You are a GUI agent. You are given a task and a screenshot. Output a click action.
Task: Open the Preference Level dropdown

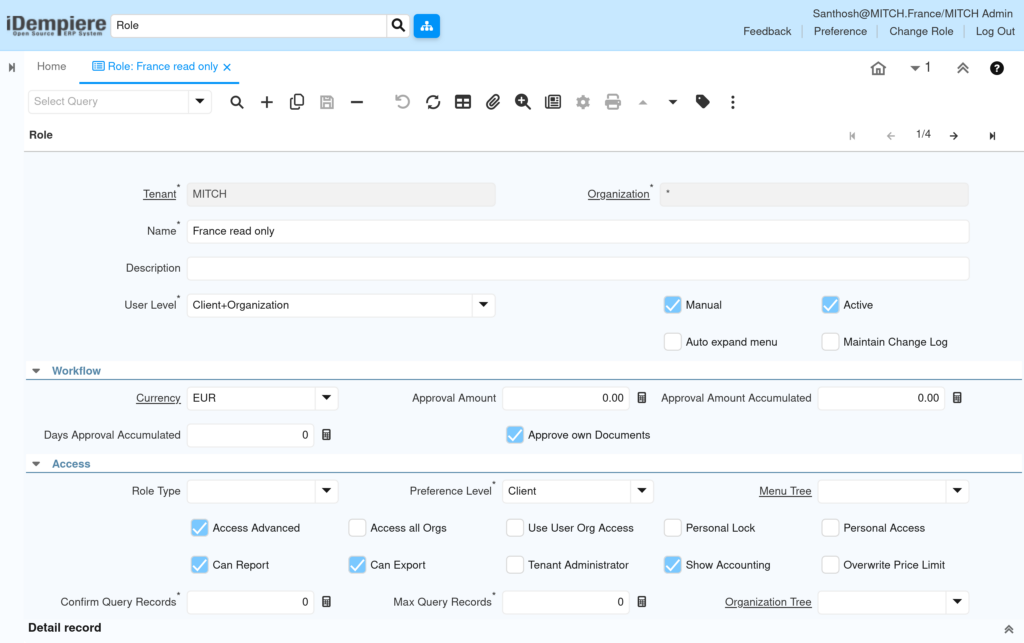coord(642,491)
